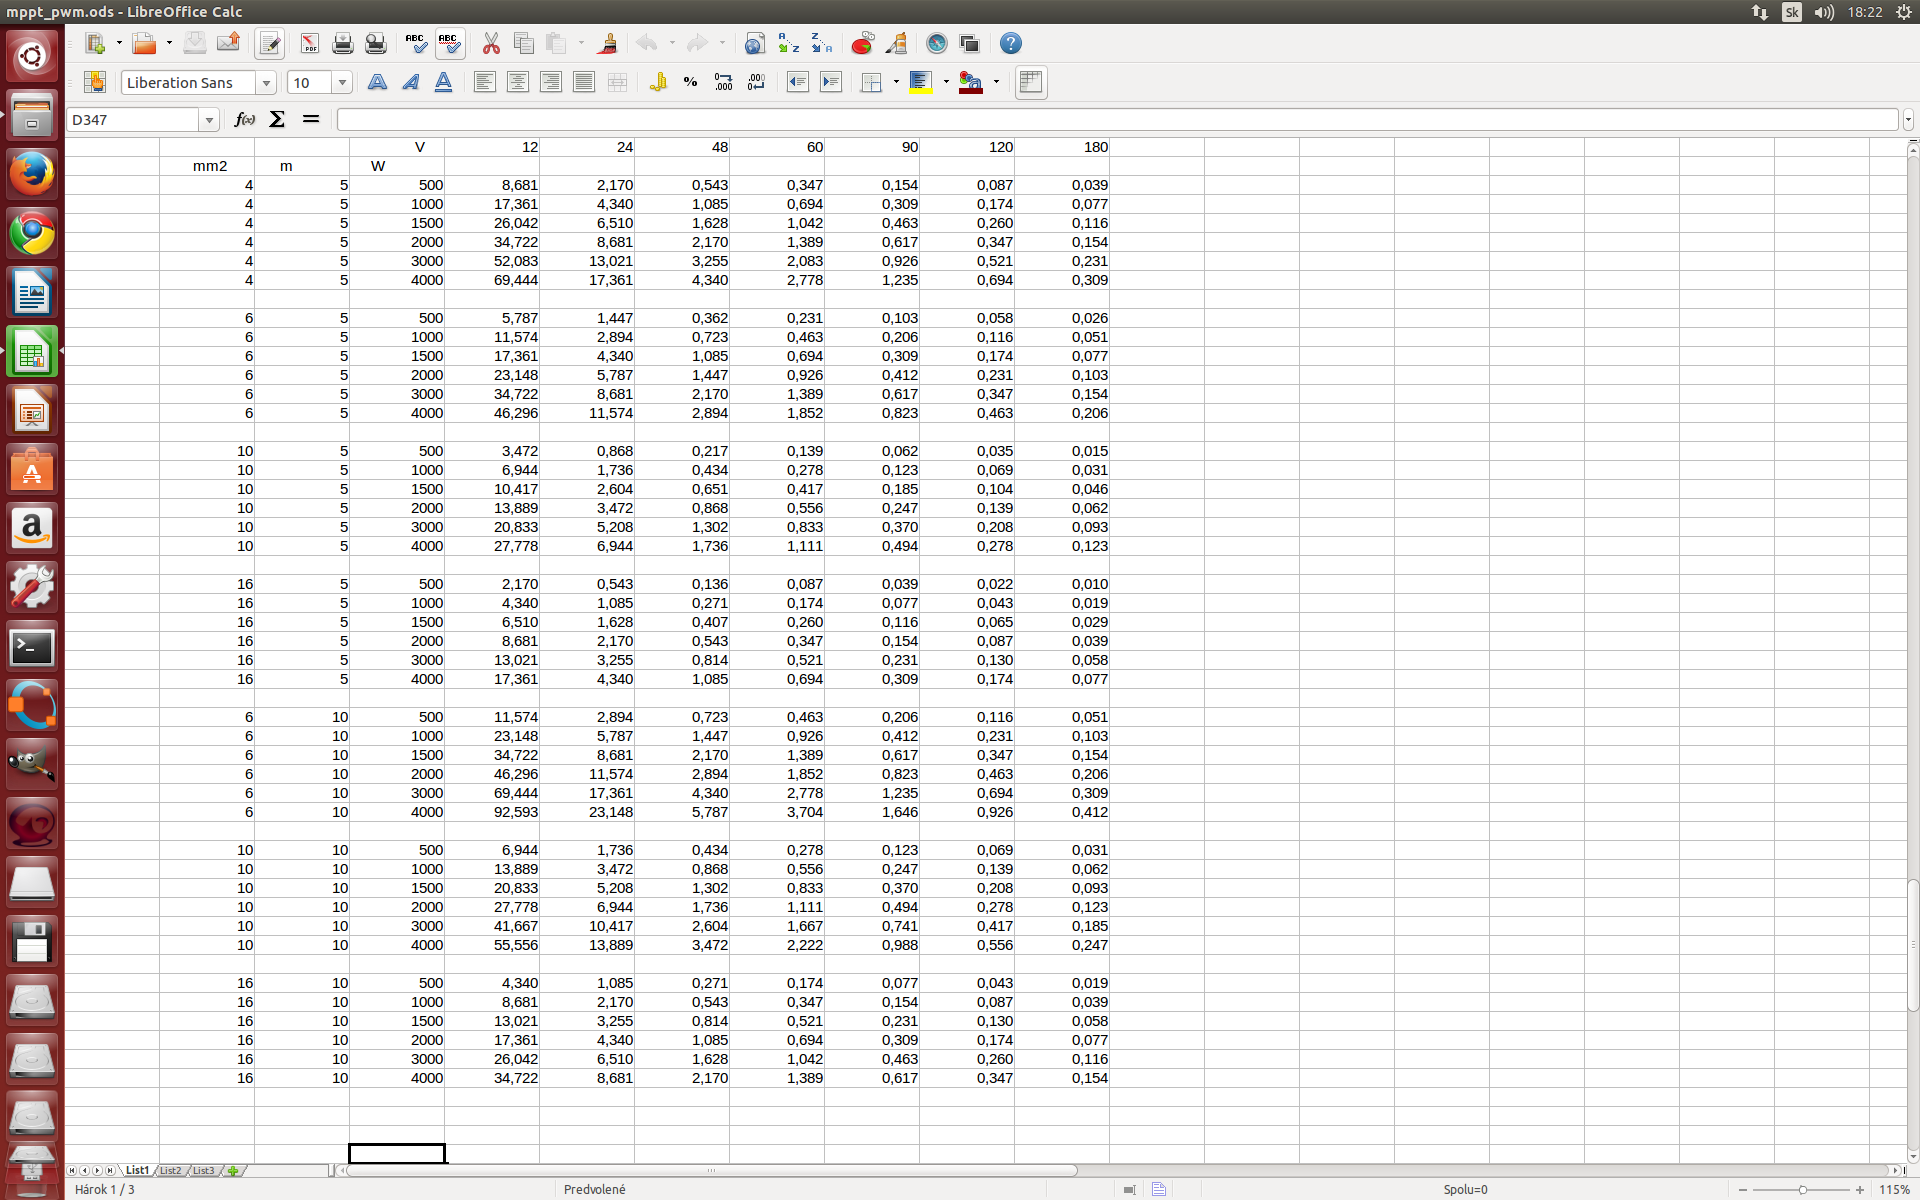Viewport: 1920px width, 1200px height.
Task: Click the Predvolené page style label
Action: tap(594, 1189)
